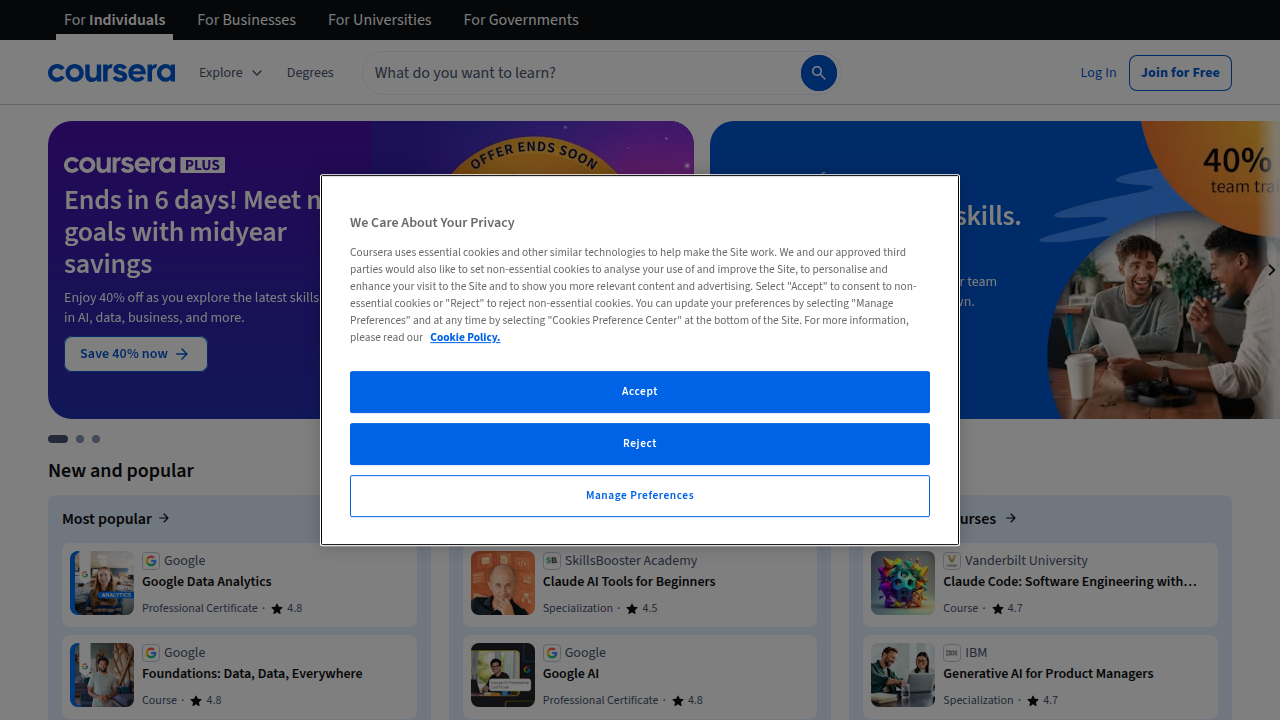
Task: Click the Google logo on Foundations card
Action: click(x=151, y=653)
